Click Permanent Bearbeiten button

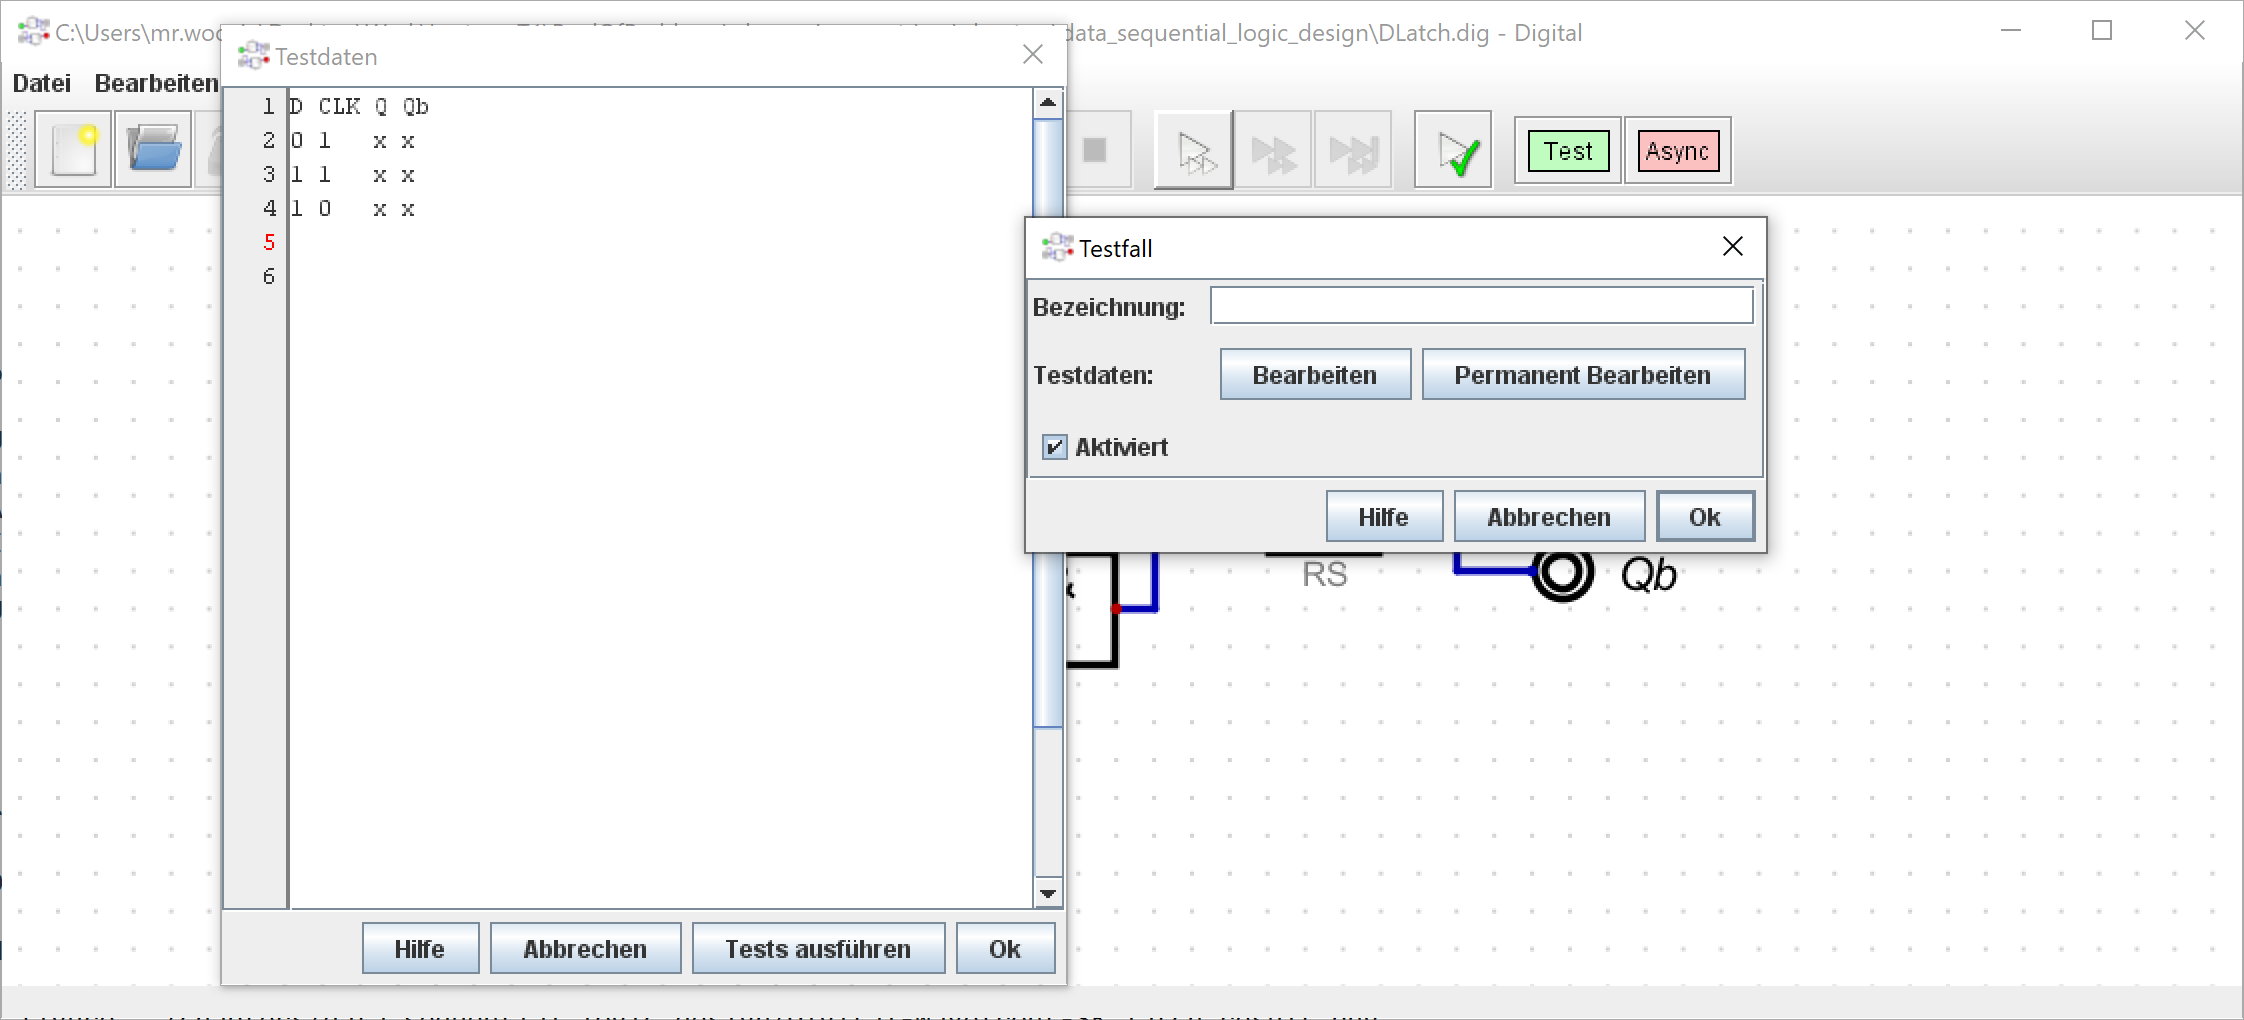[x=1583, y=375]
